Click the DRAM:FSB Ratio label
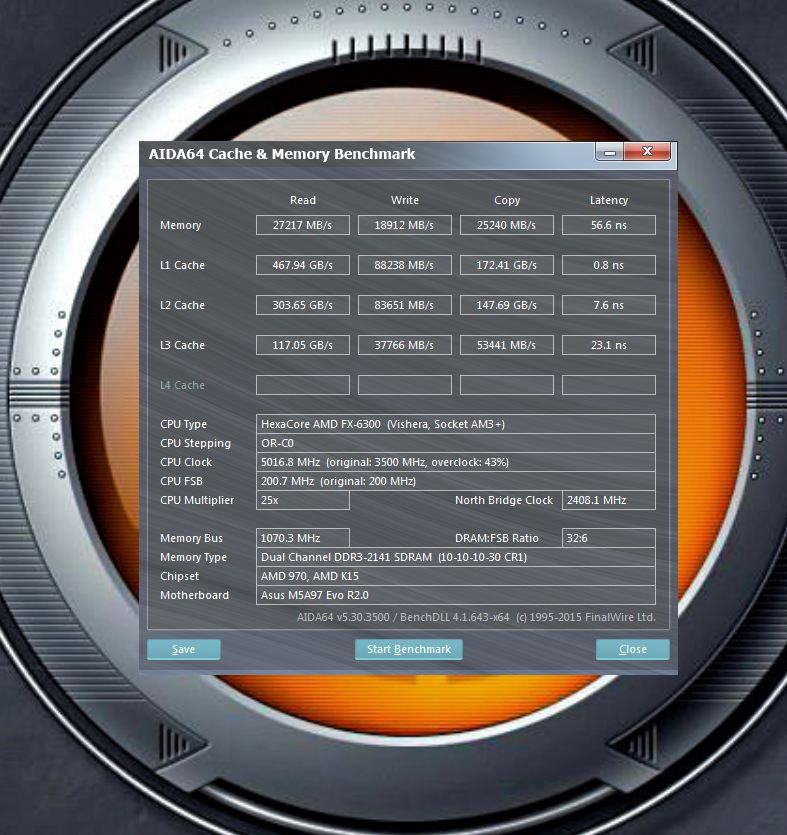Viewport: 787px width, 835px height. (496, 538)
